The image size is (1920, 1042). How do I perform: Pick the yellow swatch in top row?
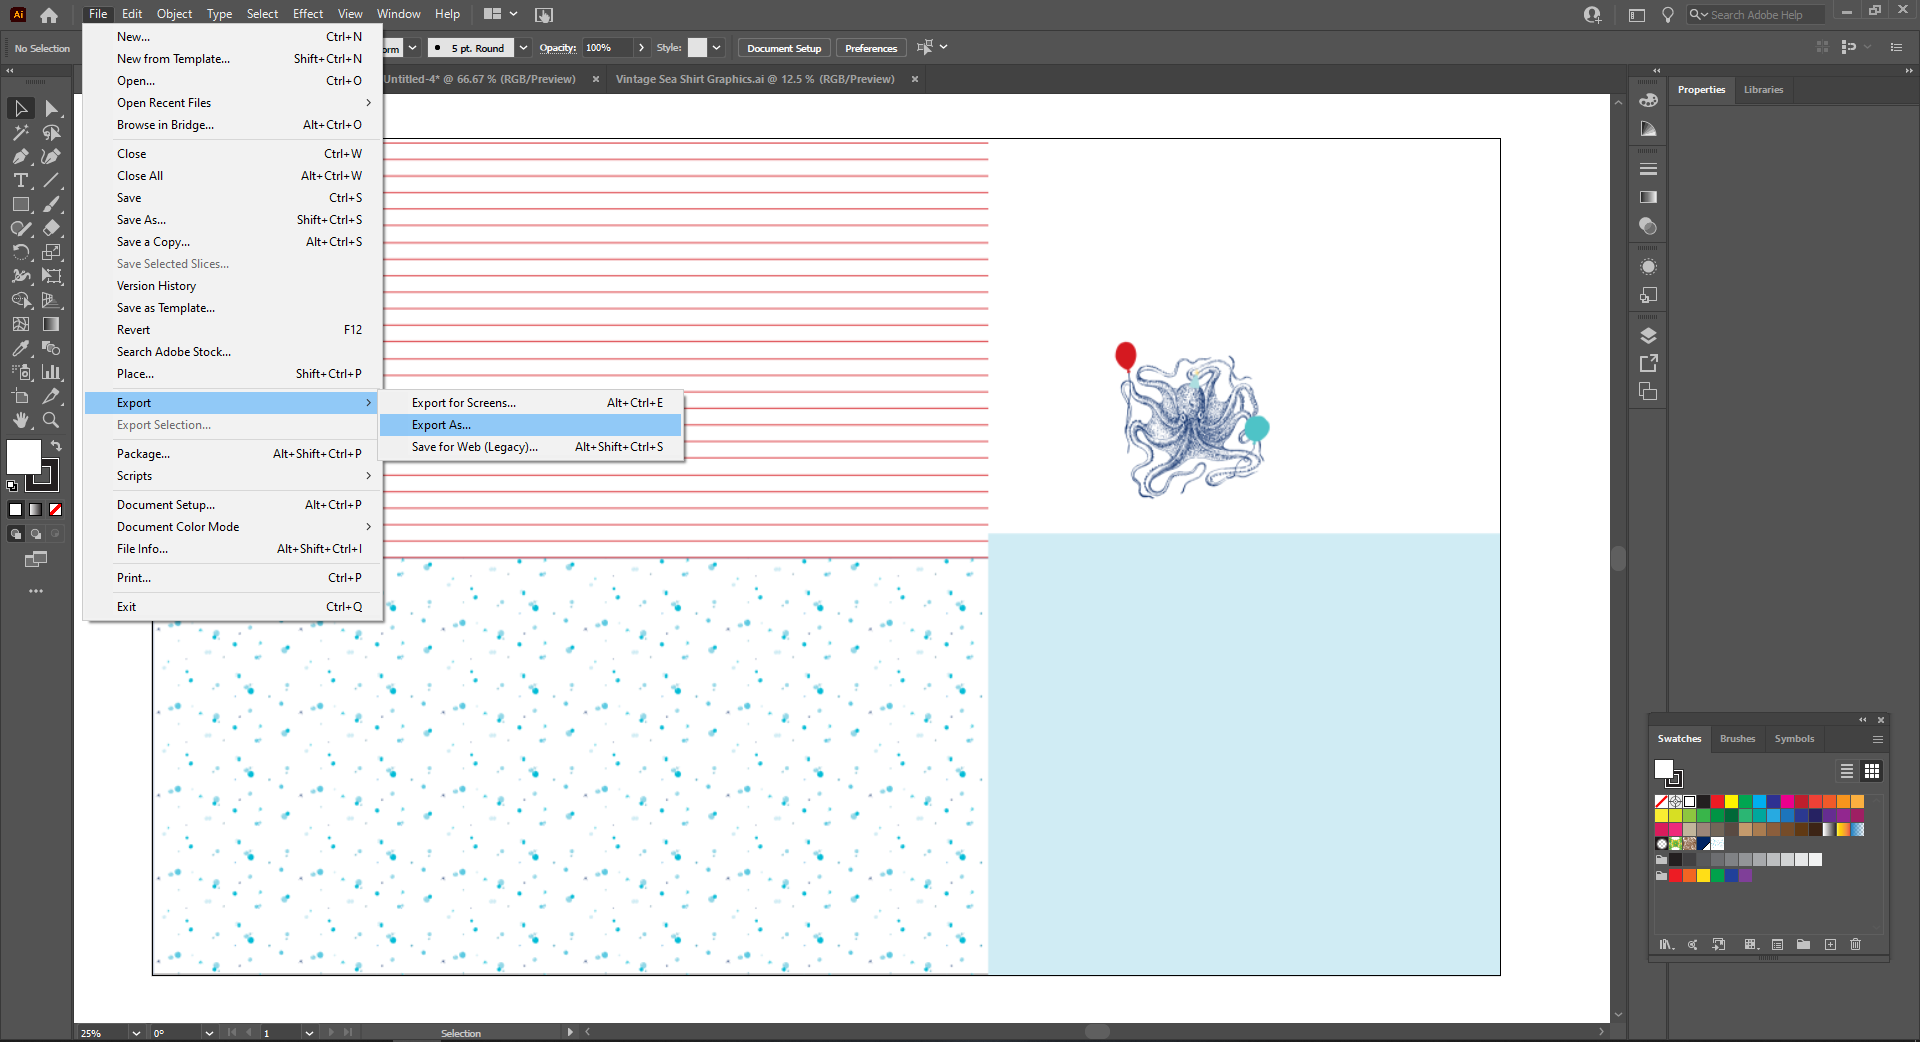[1731, 802]
